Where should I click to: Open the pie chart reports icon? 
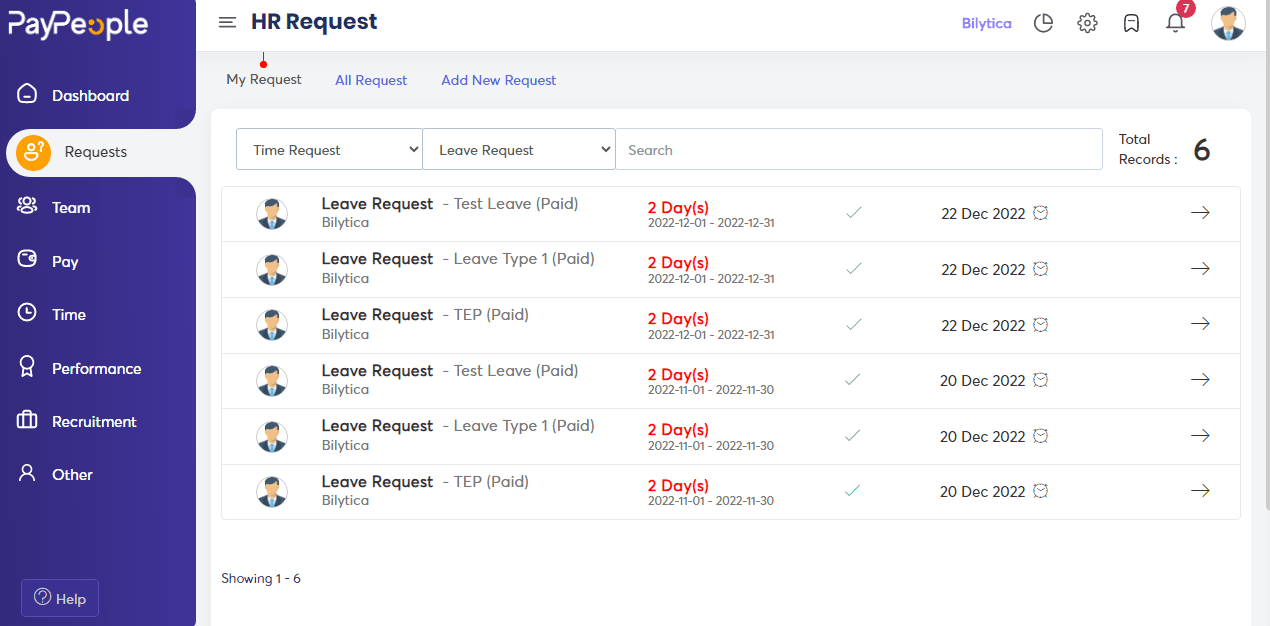click(1043, 23)
